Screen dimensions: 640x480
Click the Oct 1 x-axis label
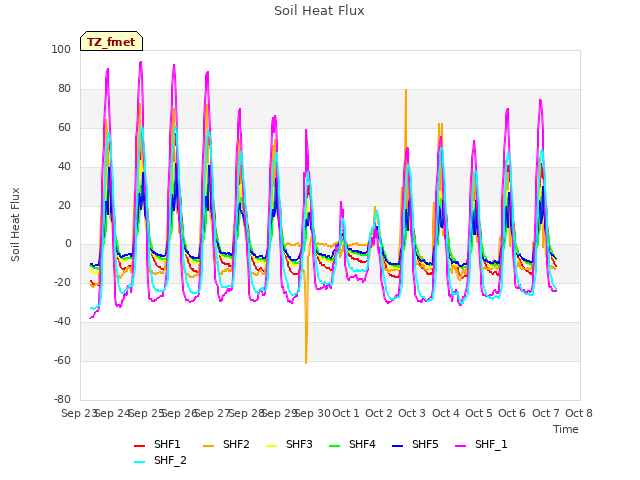pos(346,413)
